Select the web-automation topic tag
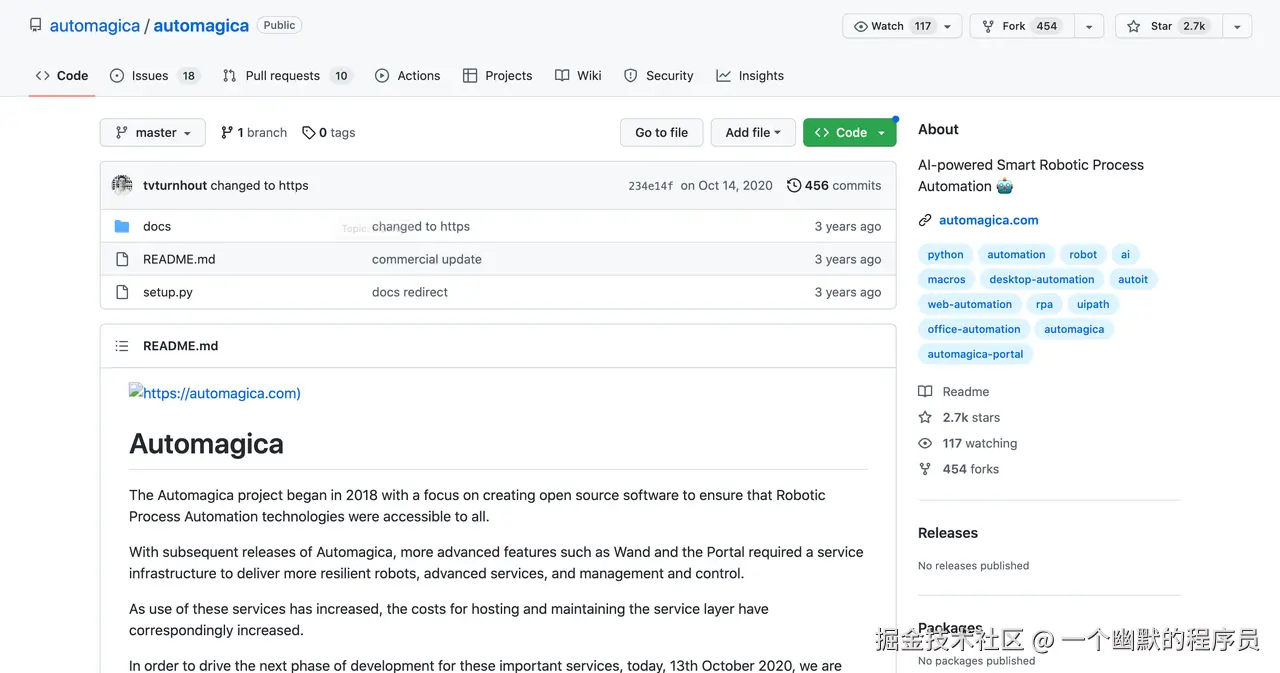This screenshot has height=673, width=1280. pos(970,304)
